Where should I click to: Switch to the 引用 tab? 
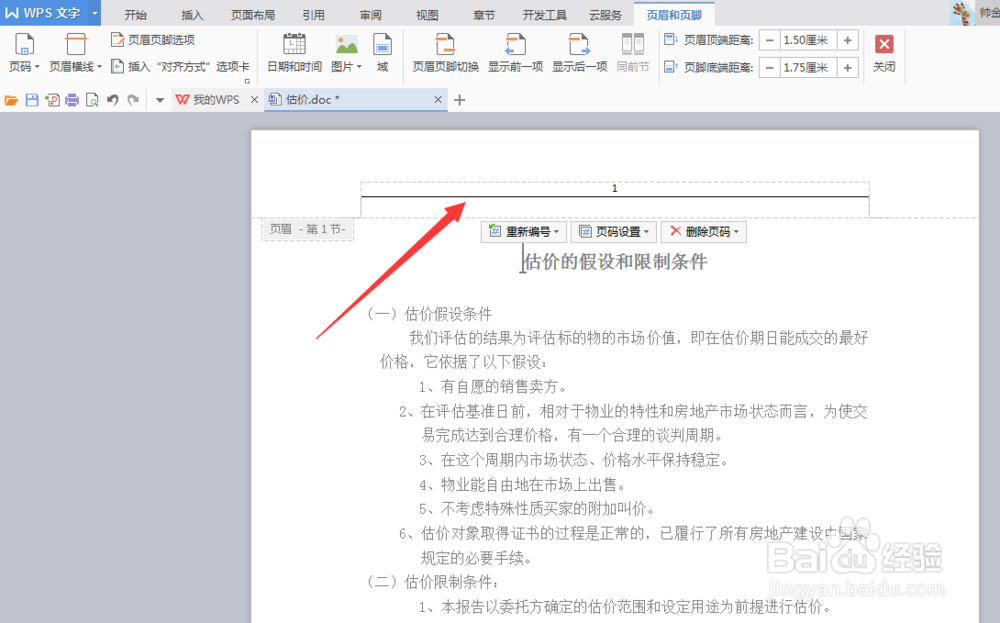click(313, 15)
